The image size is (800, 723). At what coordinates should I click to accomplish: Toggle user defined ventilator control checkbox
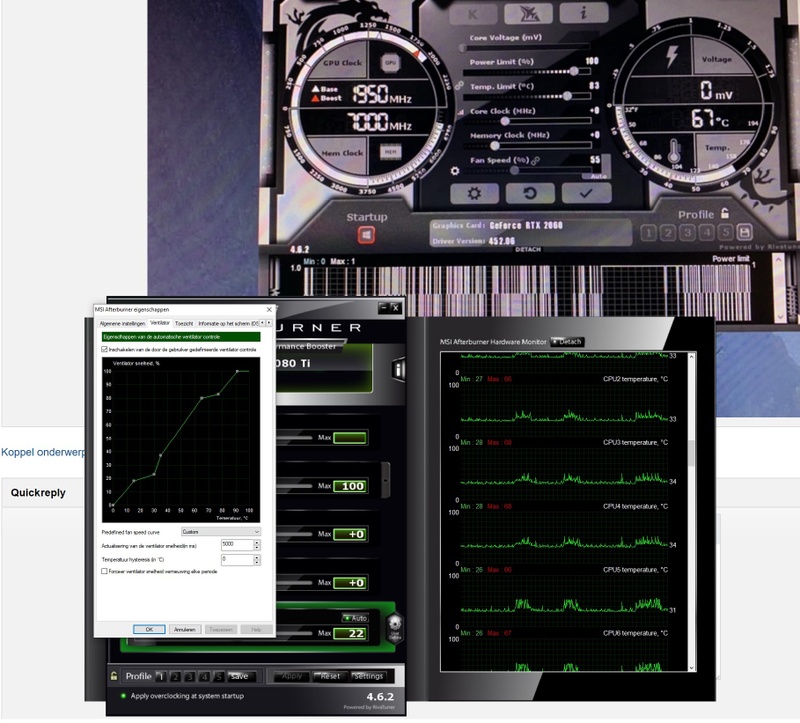[x=104, y=350]
